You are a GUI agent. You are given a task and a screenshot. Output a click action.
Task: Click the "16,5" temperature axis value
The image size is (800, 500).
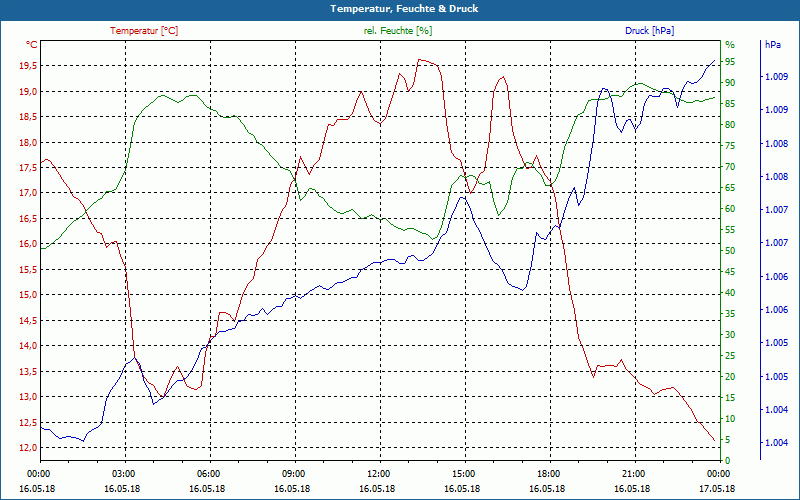click(x=28, y=218)
